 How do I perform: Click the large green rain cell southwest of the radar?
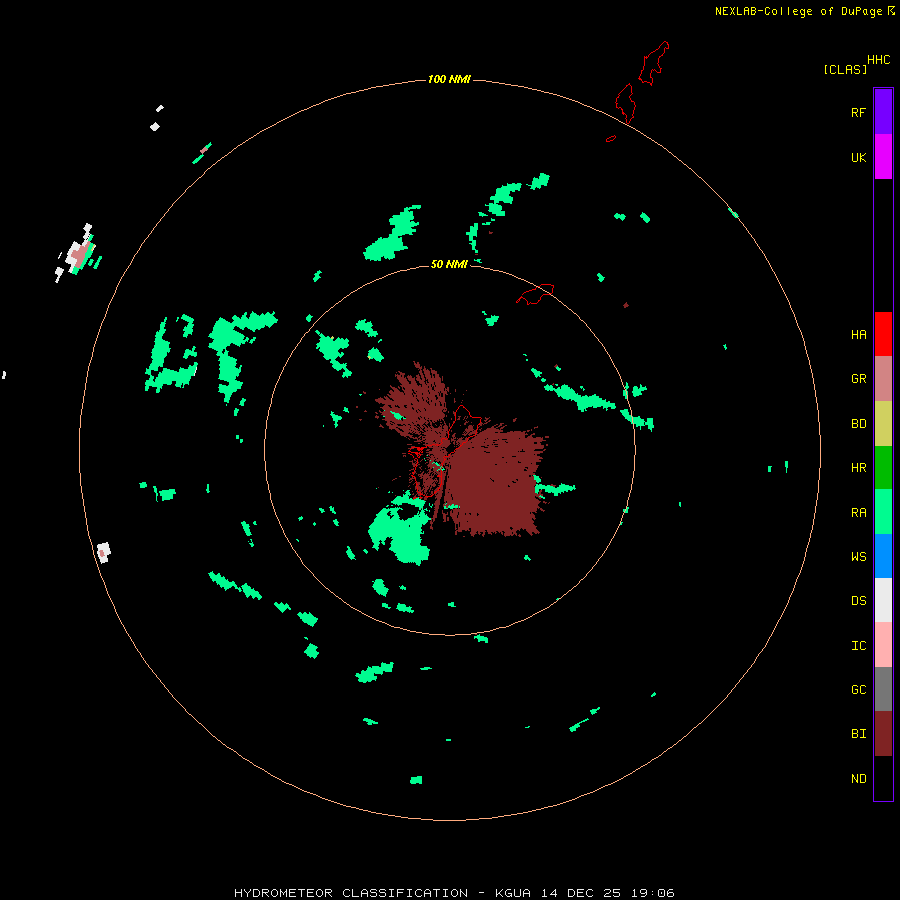click(x=401, y=528)
